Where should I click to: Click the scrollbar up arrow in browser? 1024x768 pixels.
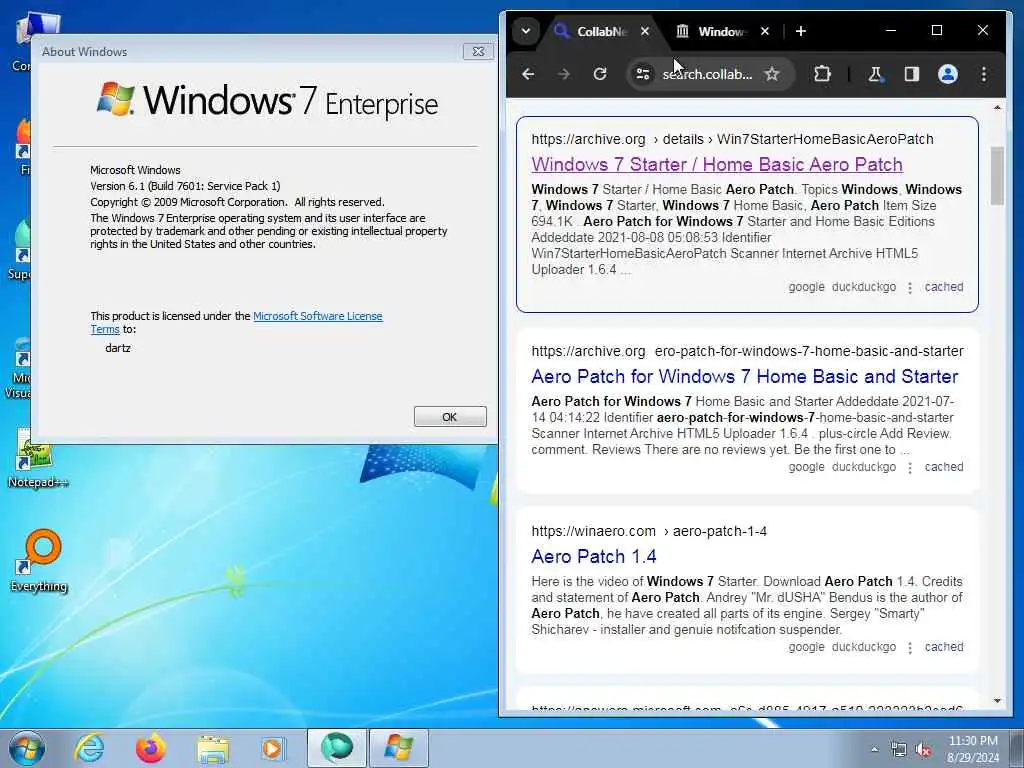click(x=997, y=107)
